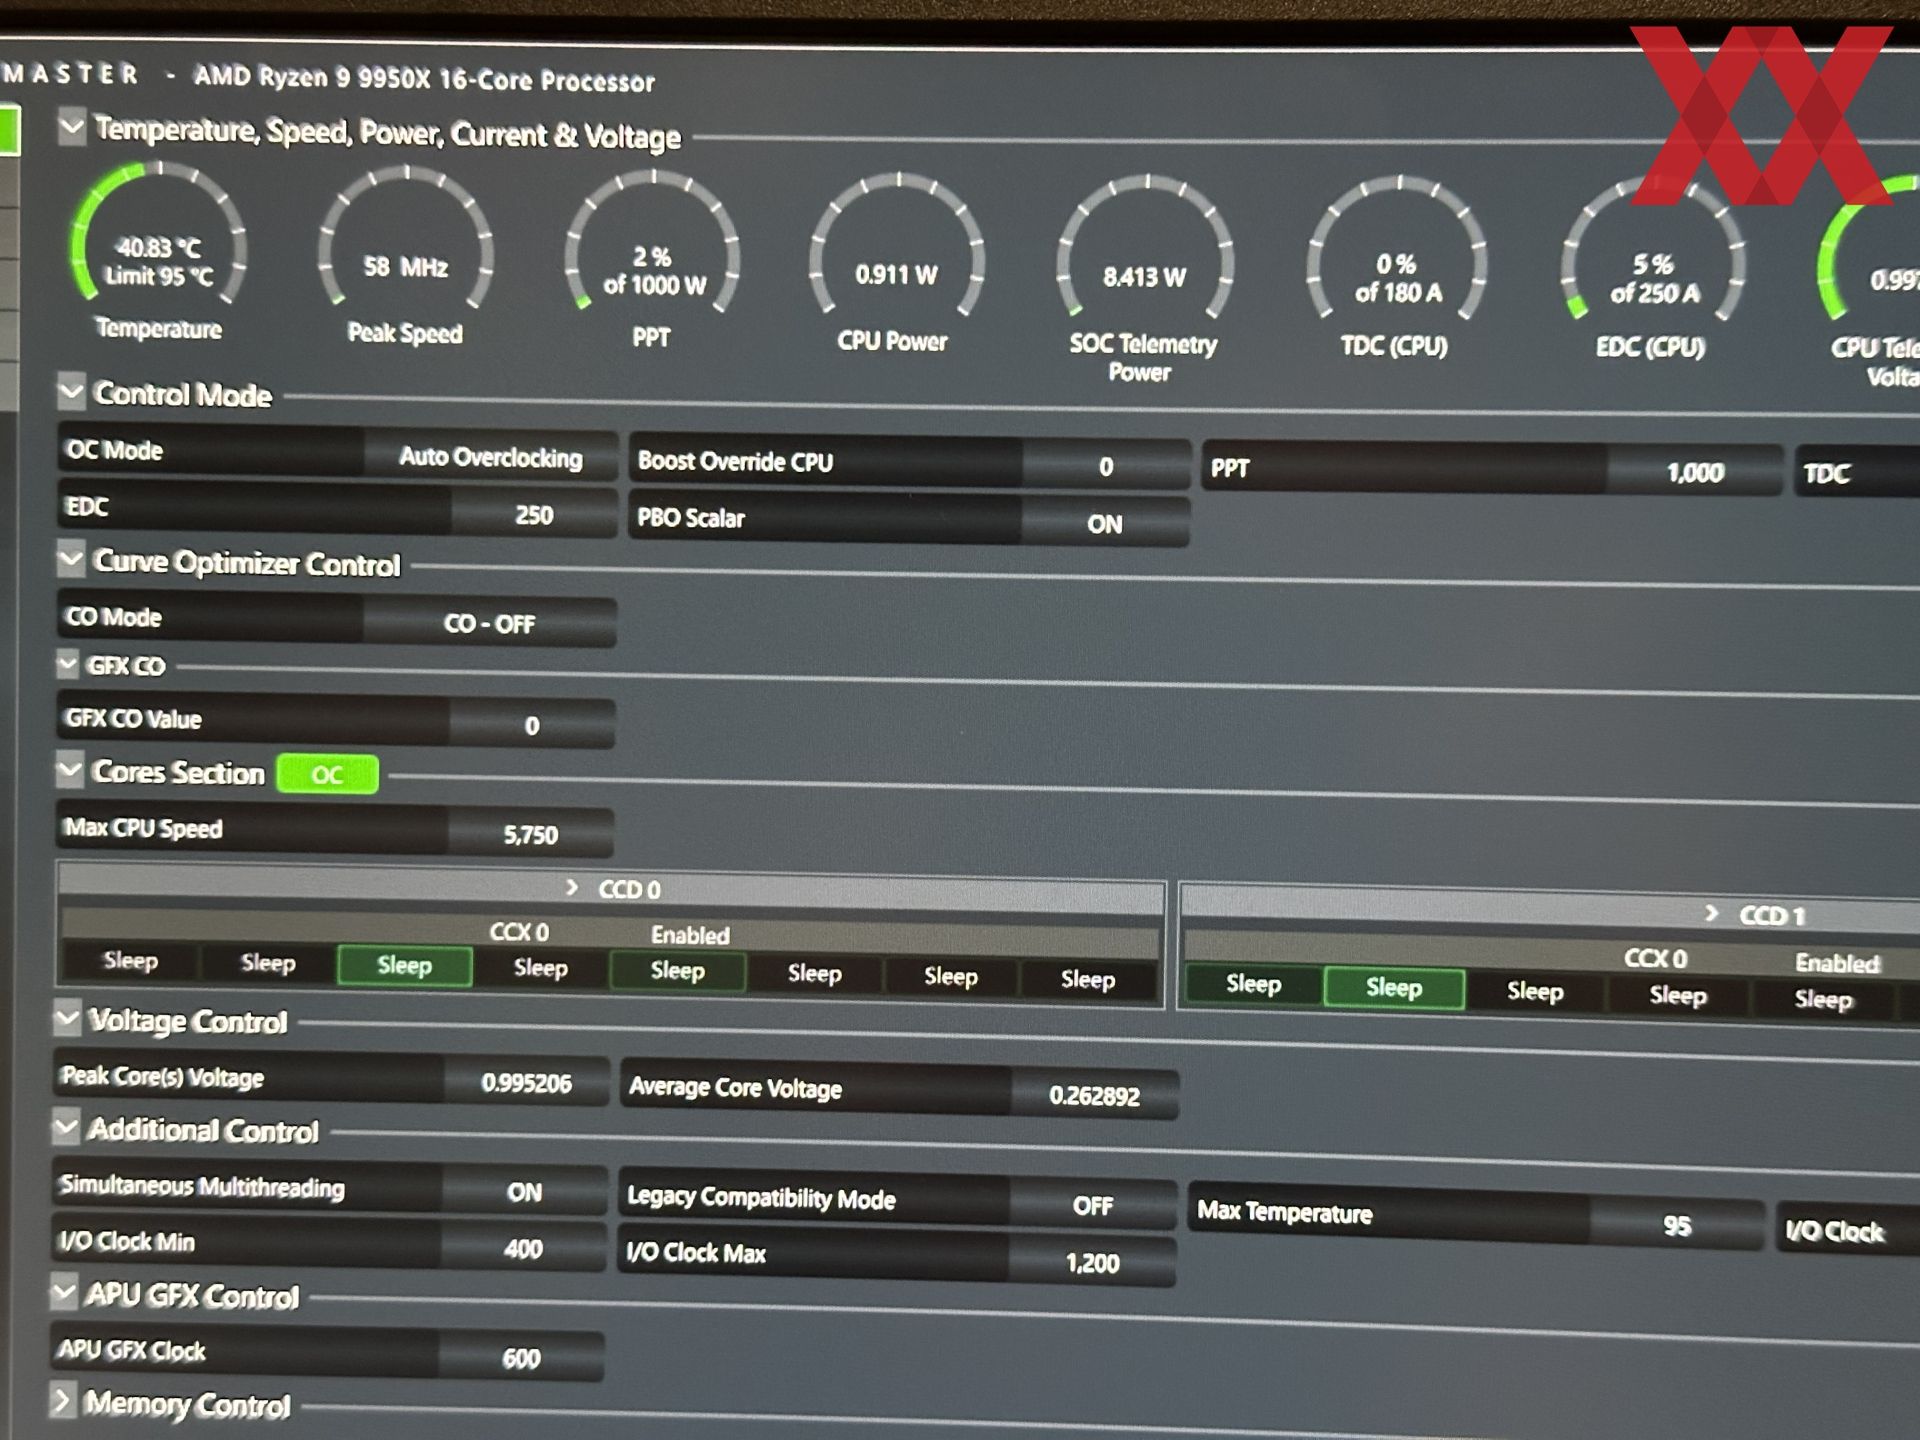Select first Sleep core in CCD 0
Viewport: 1920px width, 1440px height.
131,961
